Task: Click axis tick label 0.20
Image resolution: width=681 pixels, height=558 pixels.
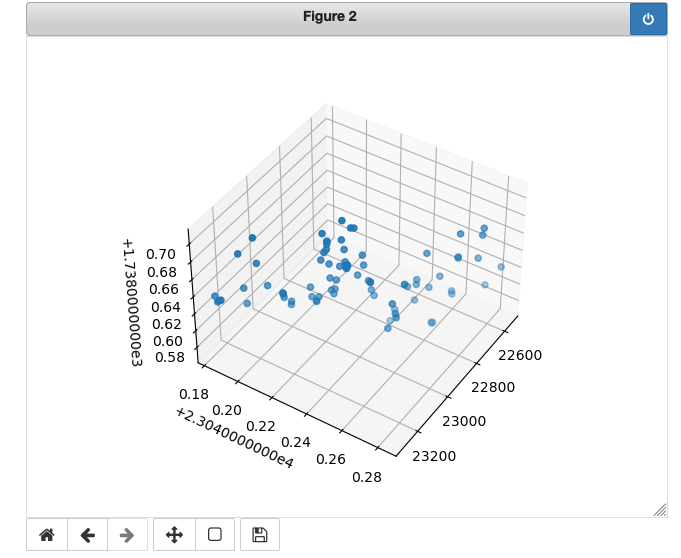Action: (227, 410)
